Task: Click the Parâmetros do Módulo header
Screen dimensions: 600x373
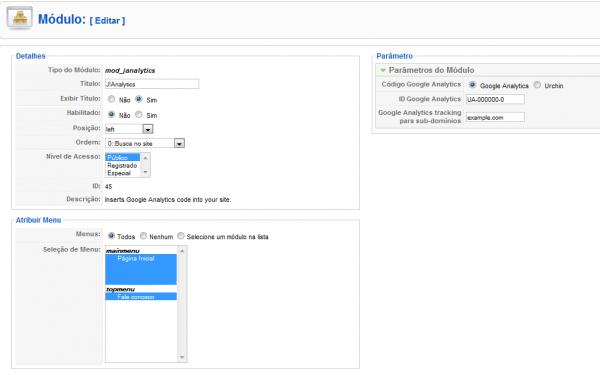Action: (x=488, y=70)
